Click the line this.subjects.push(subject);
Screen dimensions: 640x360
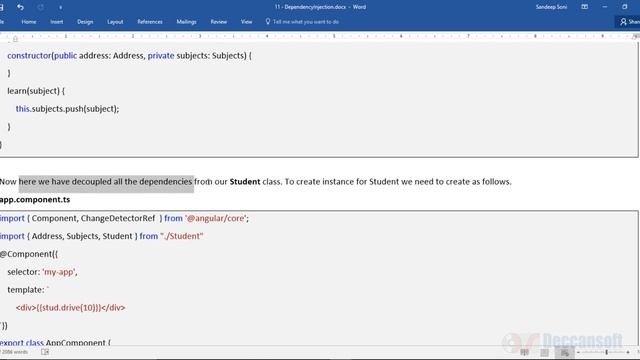[67, 109]
